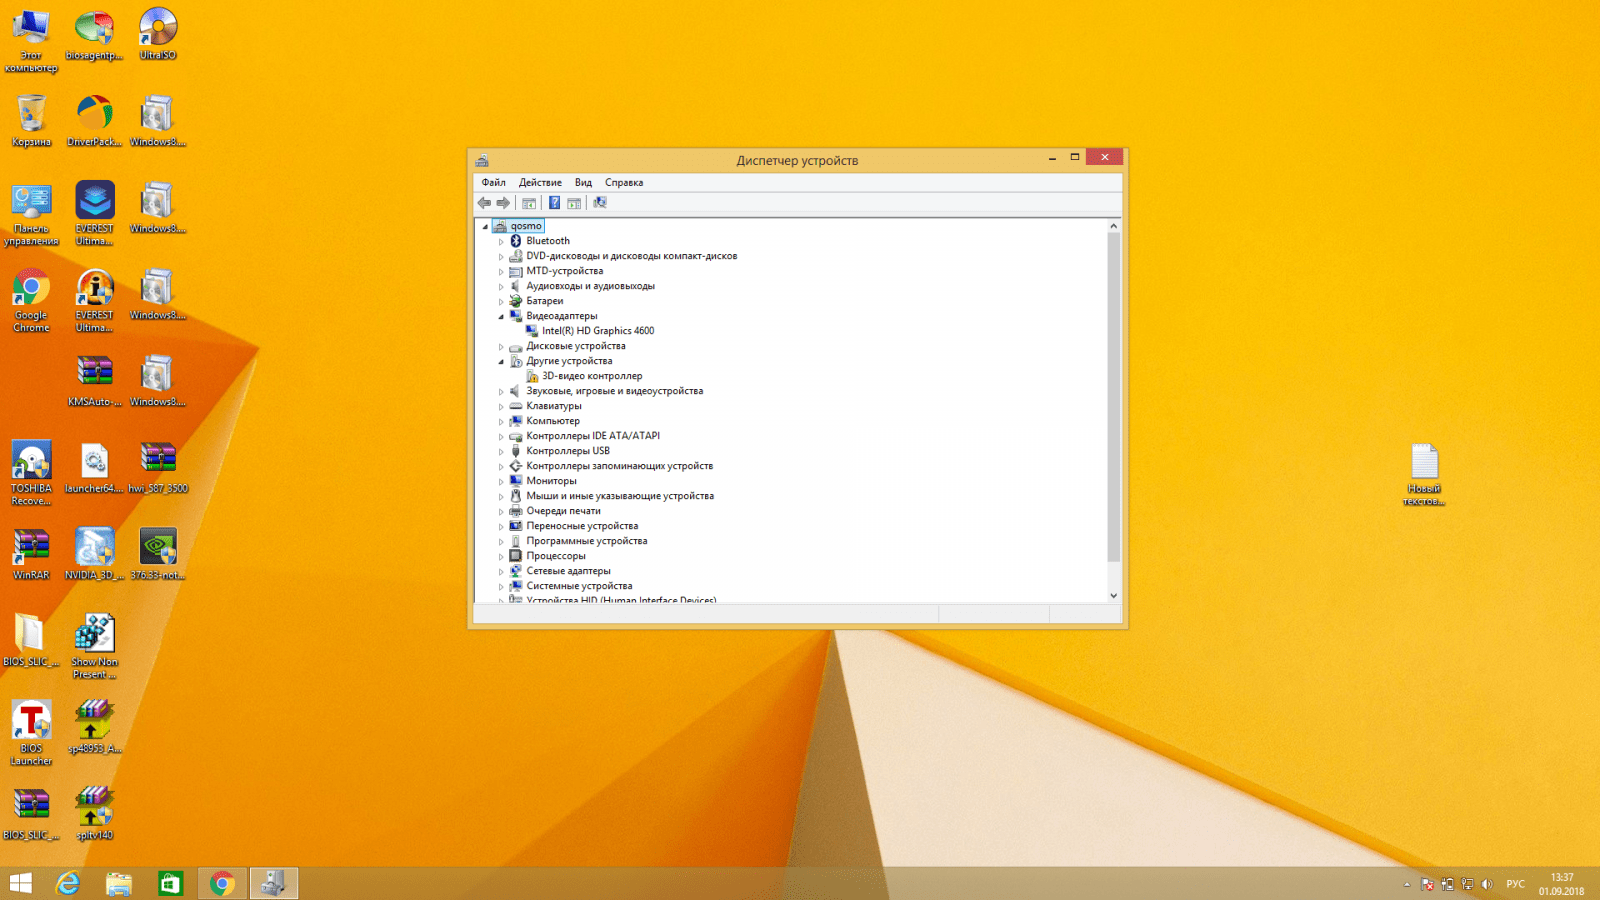Select the qosmo computer root node
Screen dimensions: 1600x900
[525, 226]
